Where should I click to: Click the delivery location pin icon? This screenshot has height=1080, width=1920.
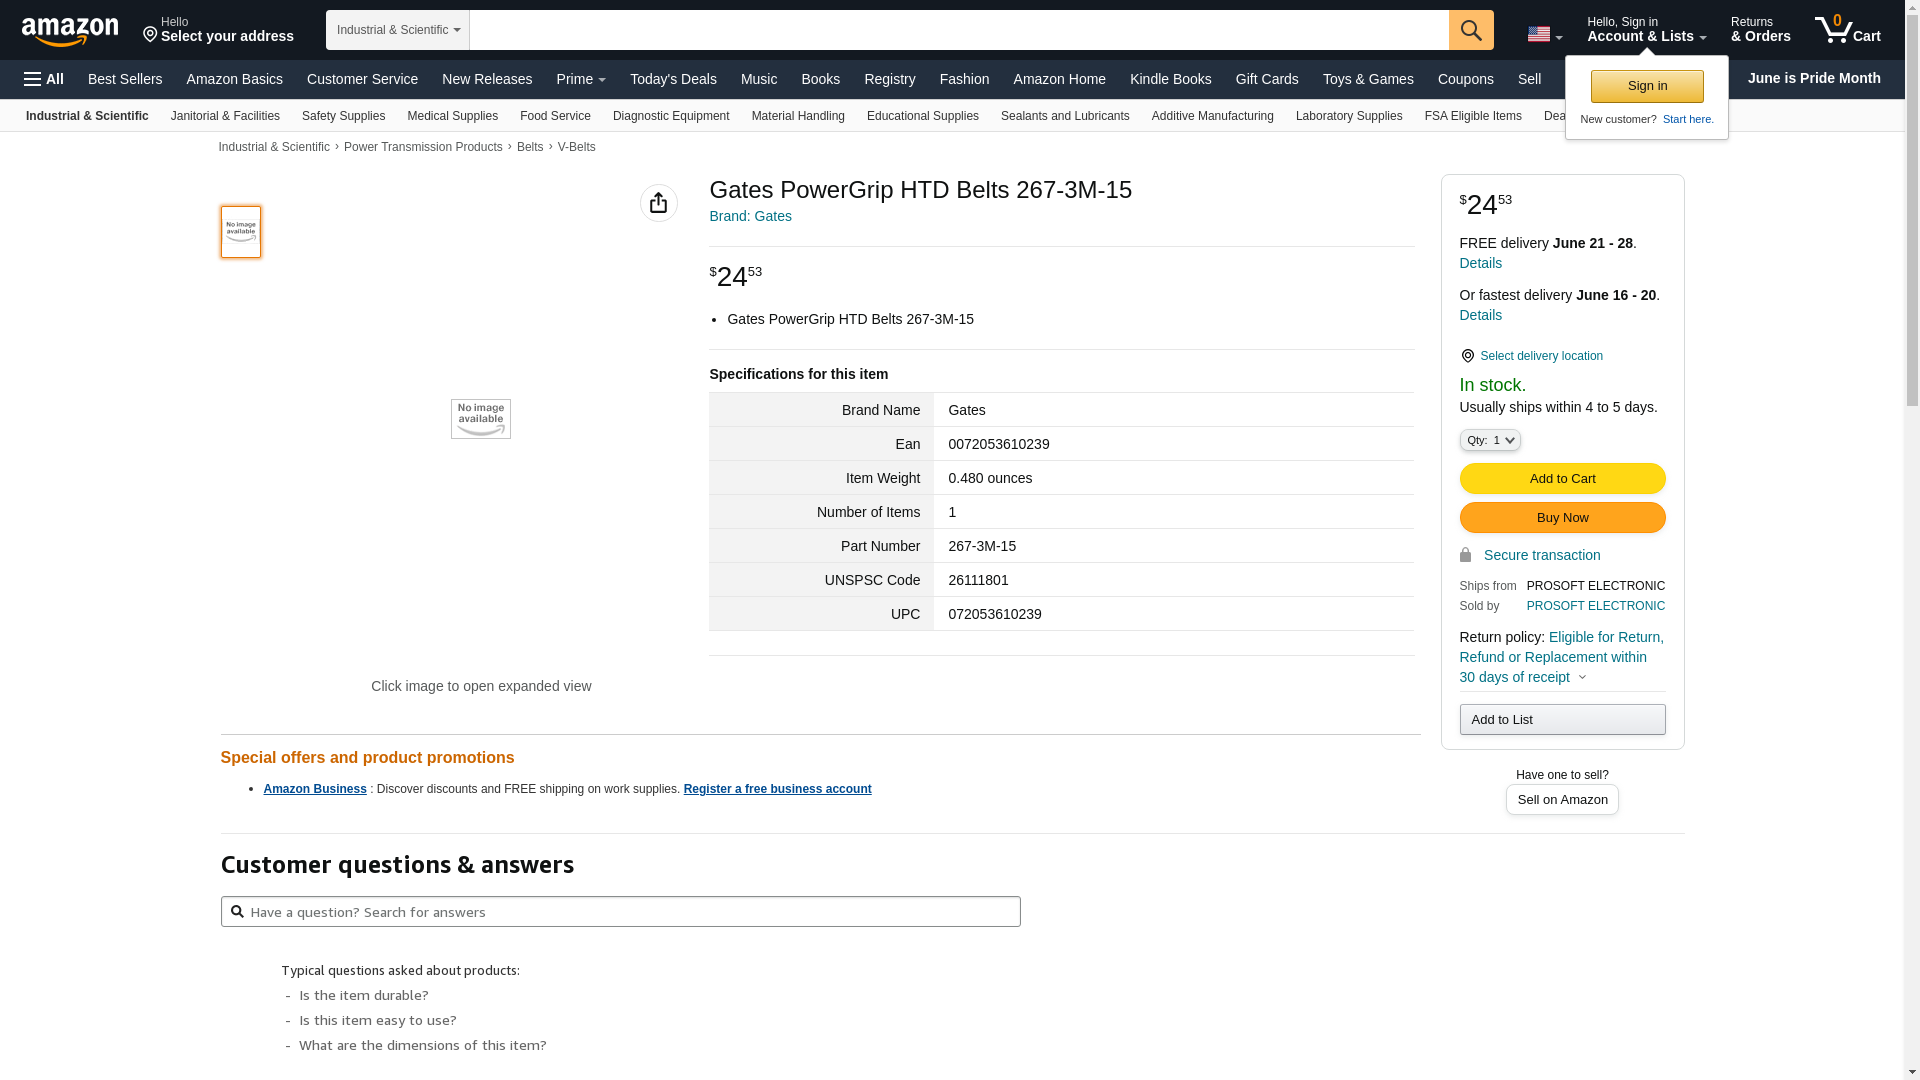pos(1467,356)
